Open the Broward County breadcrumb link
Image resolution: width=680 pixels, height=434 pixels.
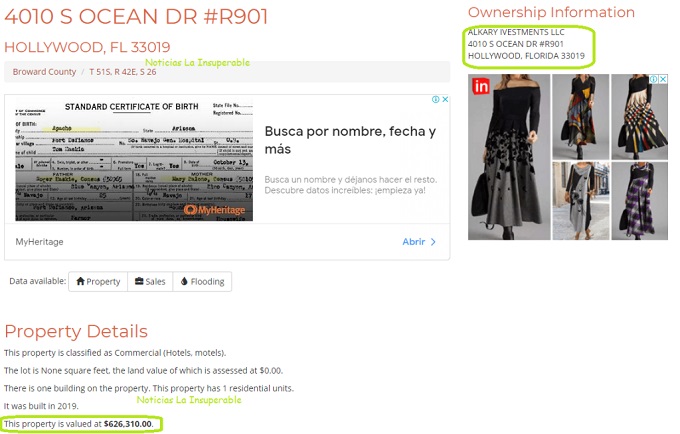point(44,72)
